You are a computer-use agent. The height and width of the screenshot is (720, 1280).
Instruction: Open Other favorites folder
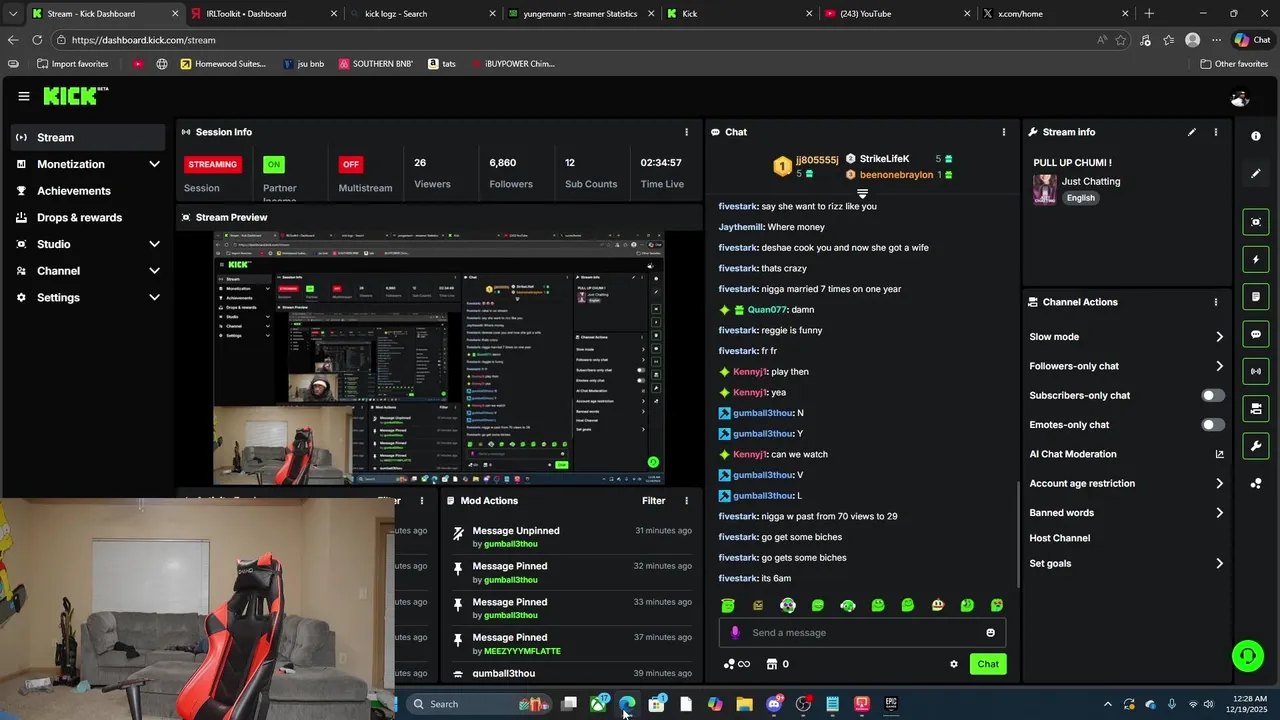point(1234,64)
